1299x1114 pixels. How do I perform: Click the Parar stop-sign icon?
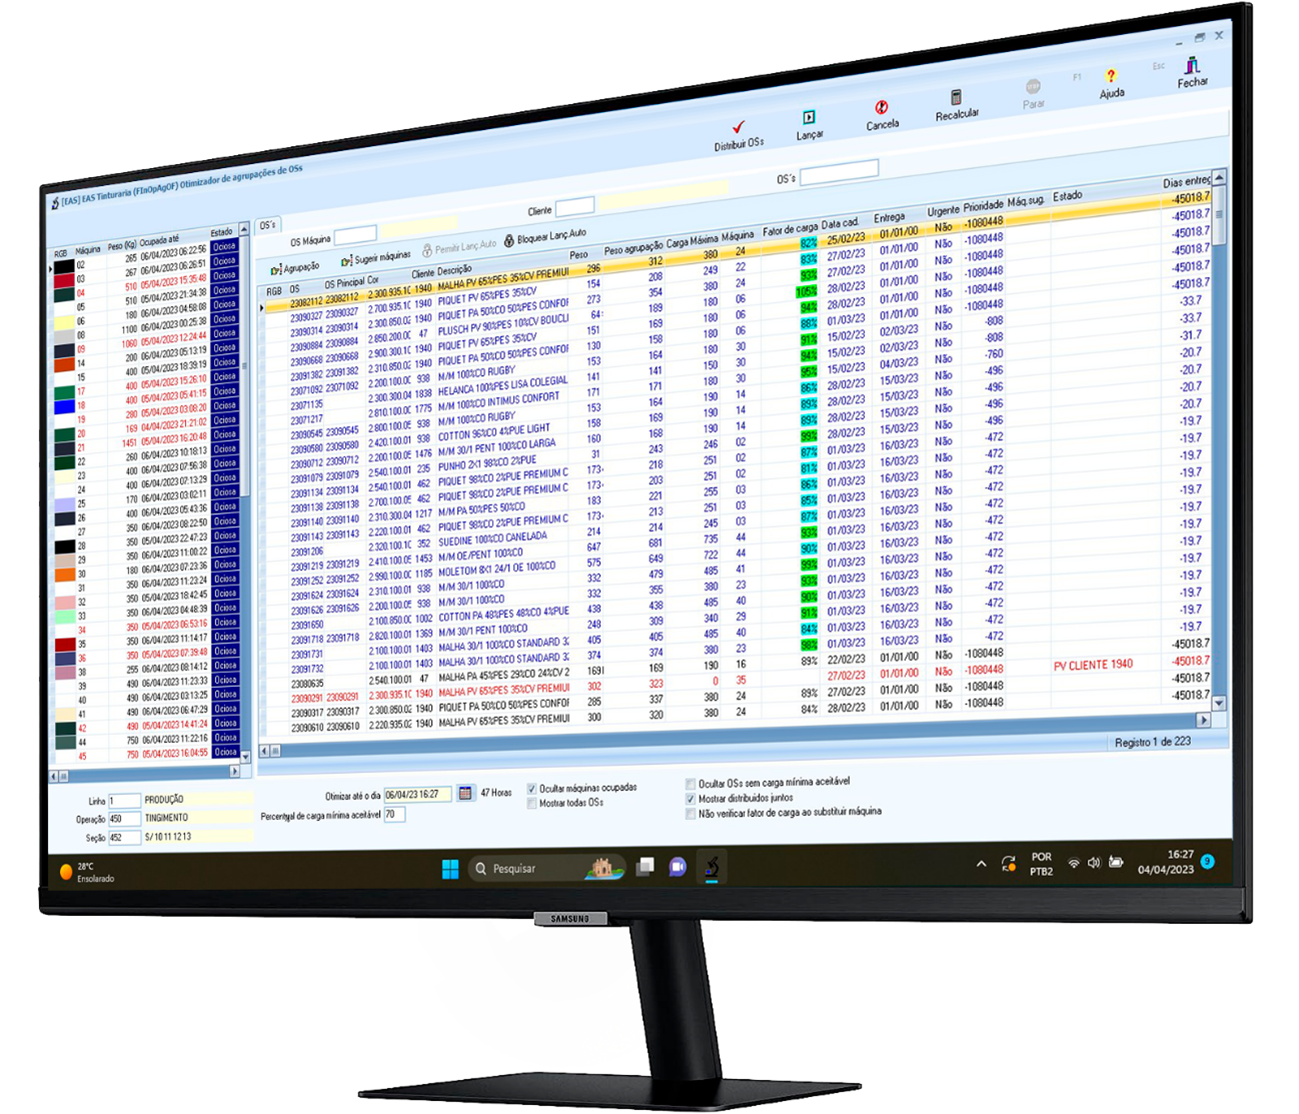point(1033,87)
